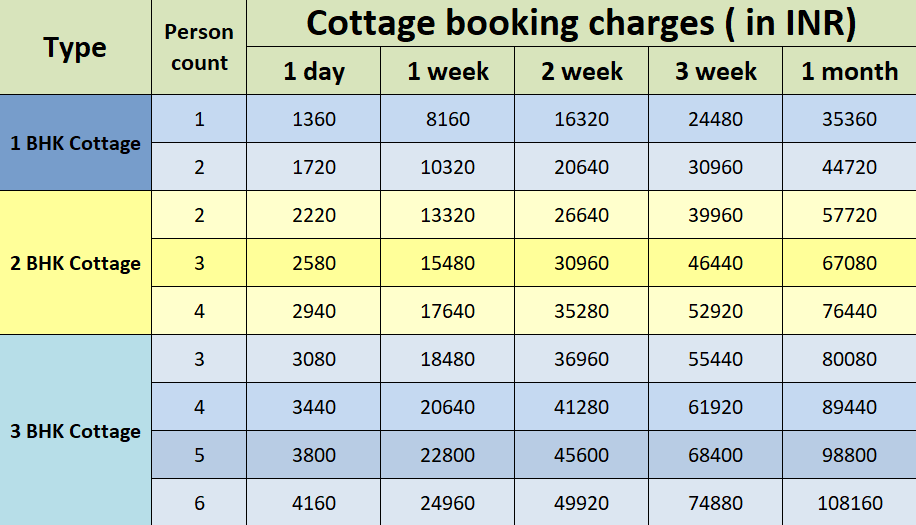916x525 pixels.
Task: Select the cell with value 10320
Action: pos(448,167)
